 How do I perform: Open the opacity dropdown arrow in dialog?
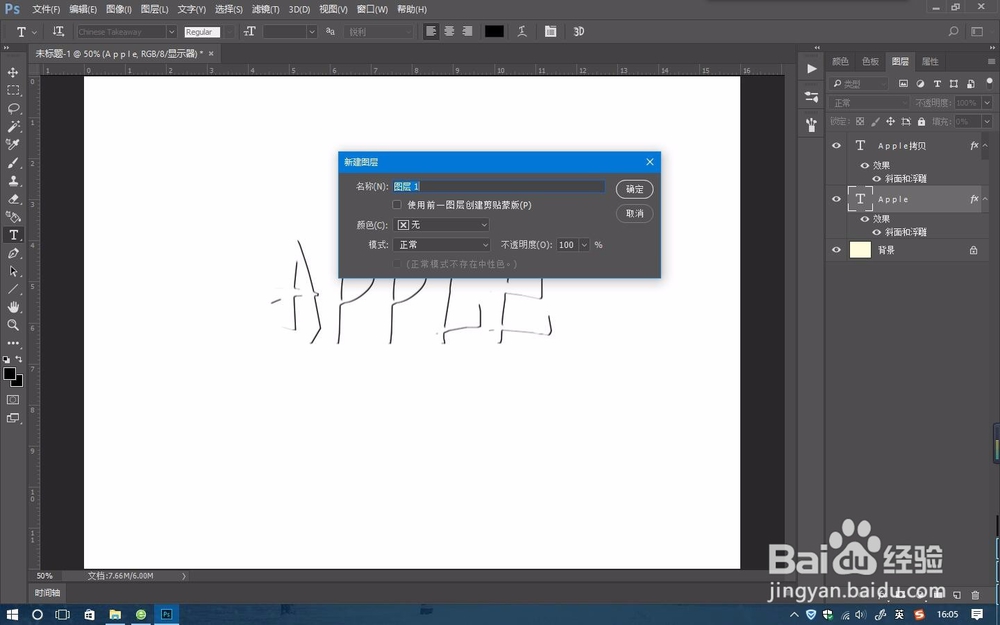[584, 244]
